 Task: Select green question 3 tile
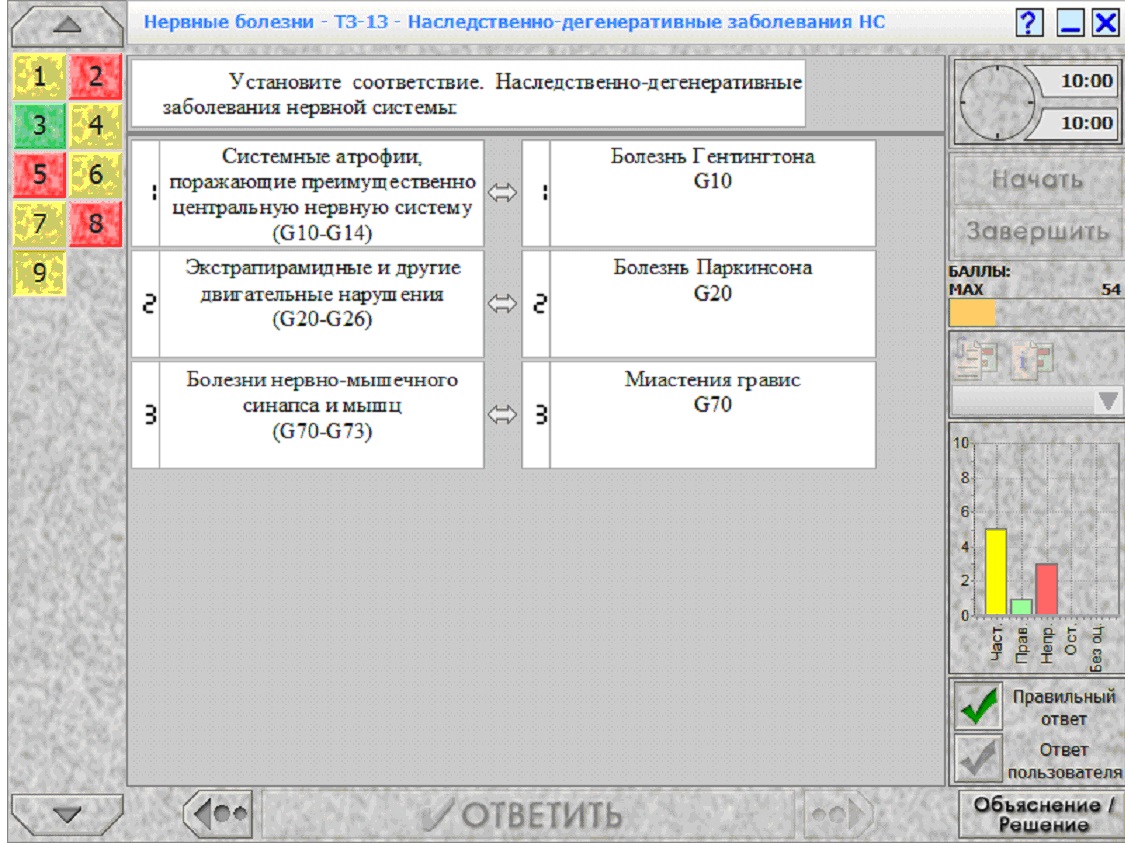39,126
